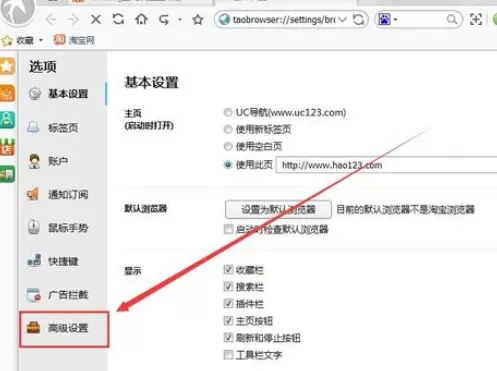This screenshot has width=497, height=371.
Task: Click the undo closed tab icon
Action: pyautogui.click(x=164, y=20)
